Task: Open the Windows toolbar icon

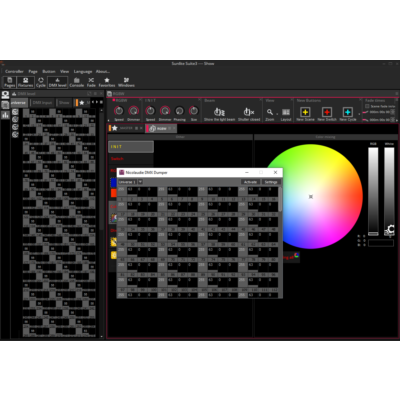Action: pyautogui.click(x=126, y=82)
